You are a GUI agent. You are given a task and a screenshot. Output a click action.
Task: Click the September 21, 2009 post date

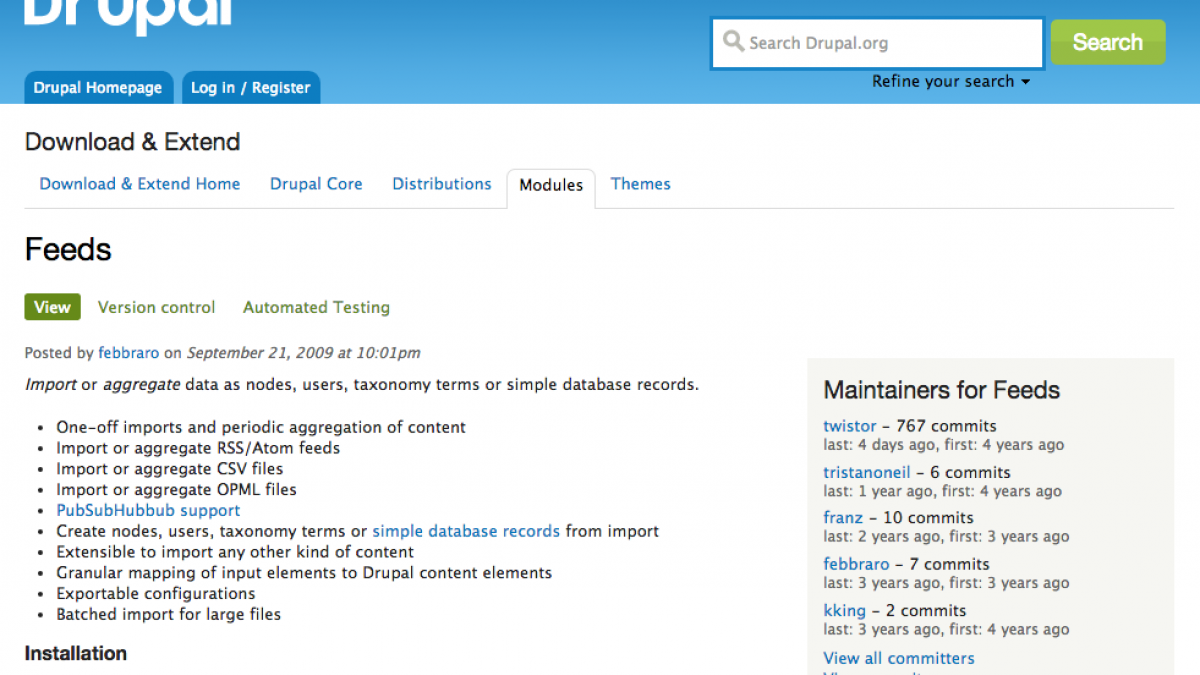(x=304, y=353)
